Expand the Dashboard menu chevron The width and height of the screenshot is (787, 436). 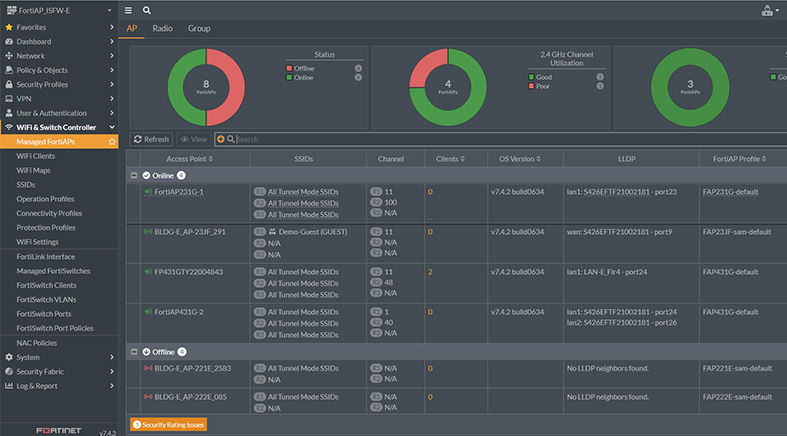pyautogui.click(x=111, y=42)
